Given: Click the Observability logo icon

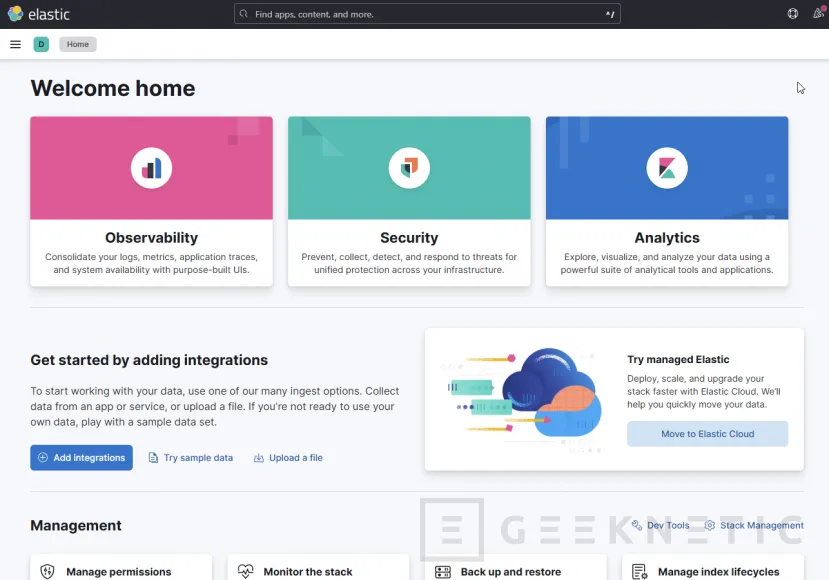Looking at the screenshot, I should [x=151, y=168].
